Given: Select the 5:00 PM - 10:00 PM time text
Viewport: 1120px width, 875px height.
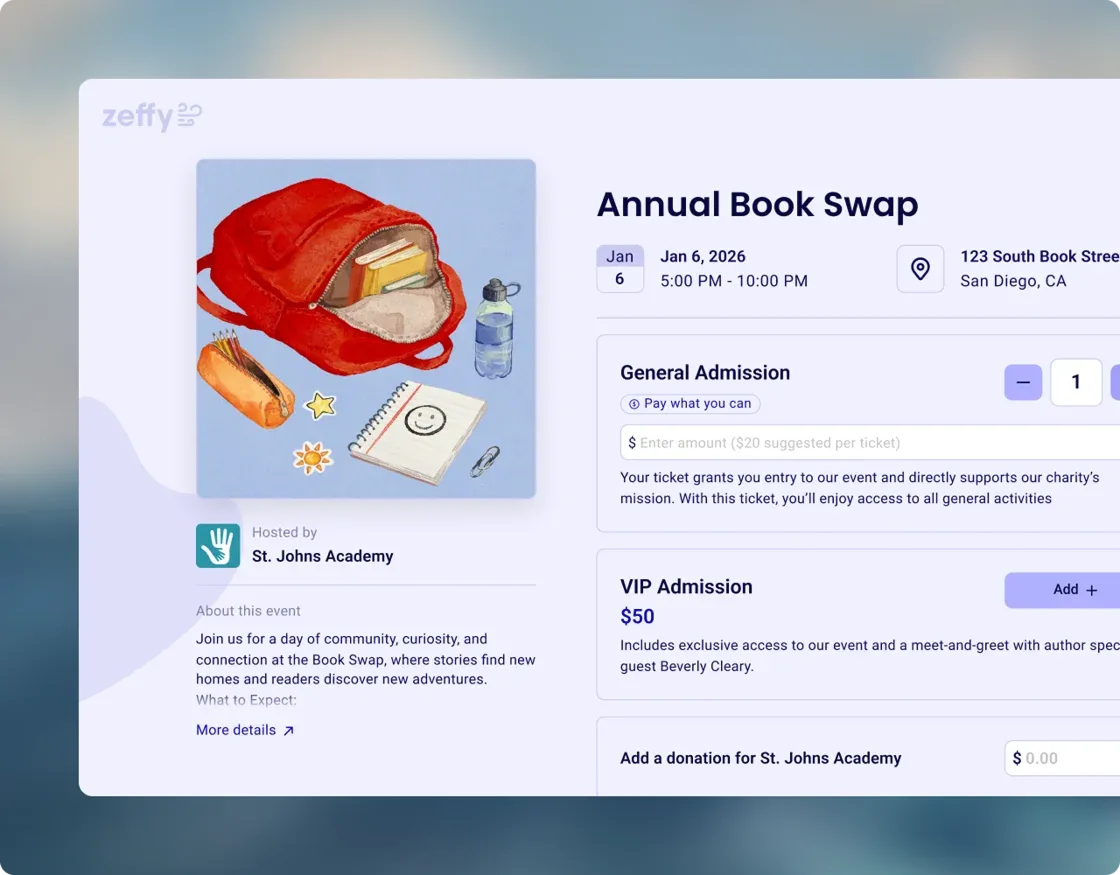Looking at the screenshot, I should [x=734, y=281].
